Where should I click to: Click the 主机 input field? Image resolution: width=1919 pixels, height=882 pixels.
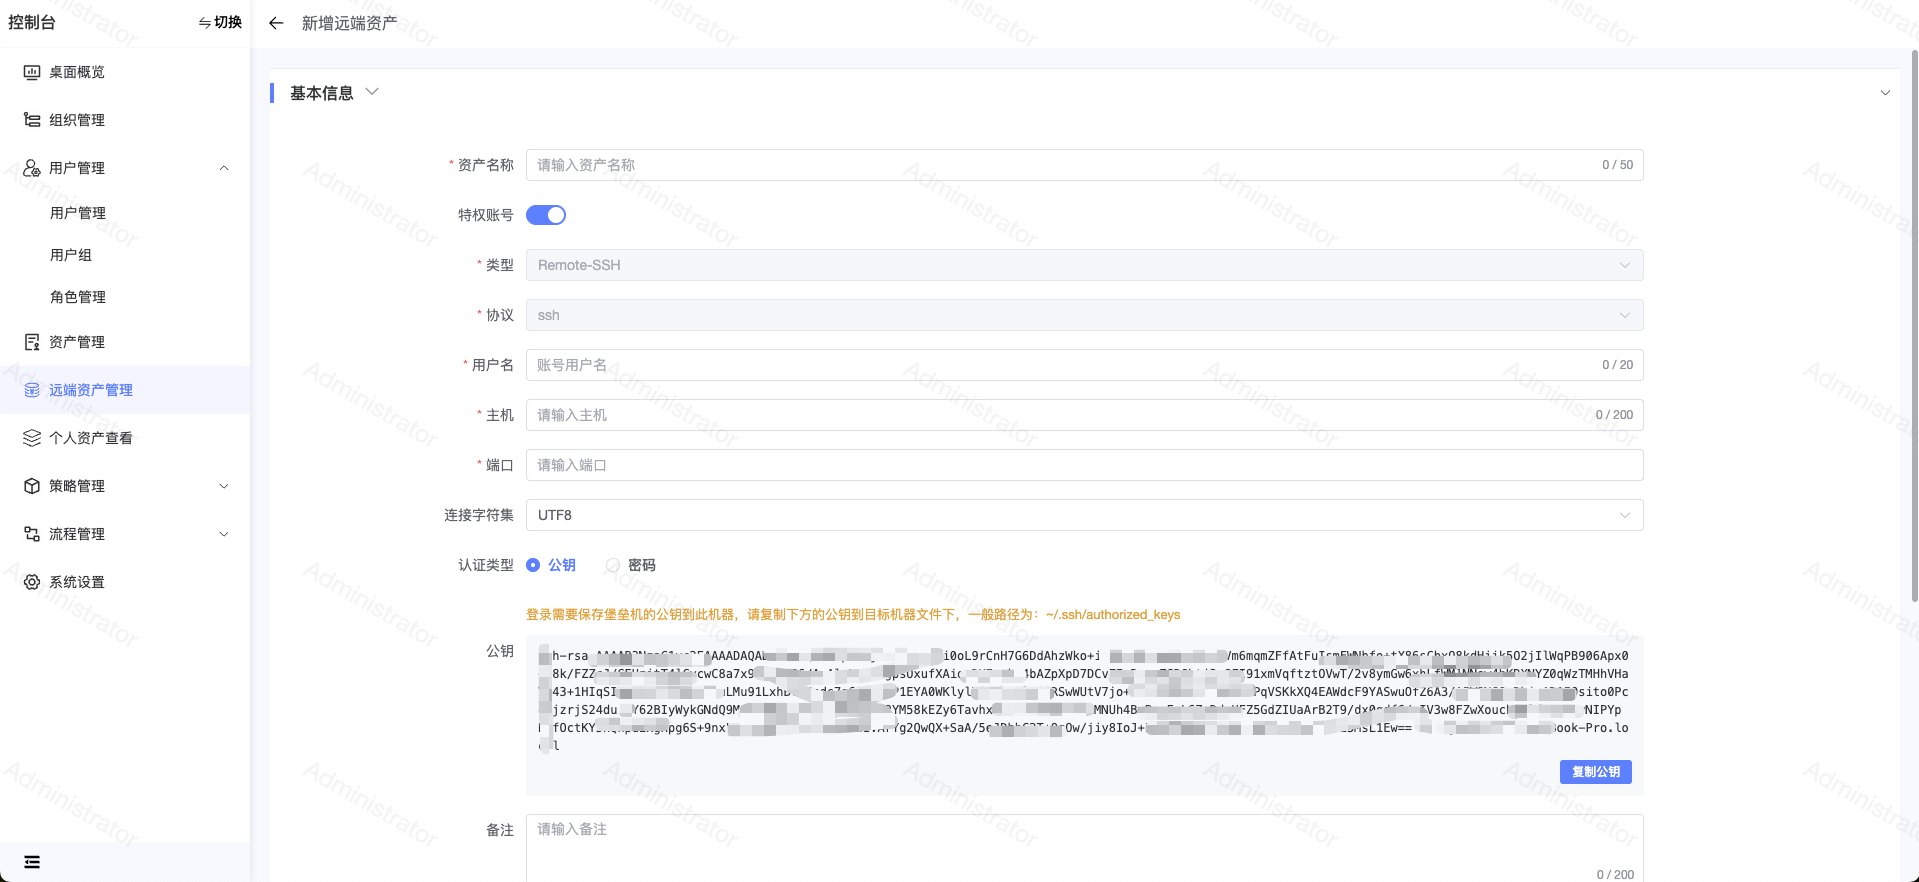[1084, 415]
